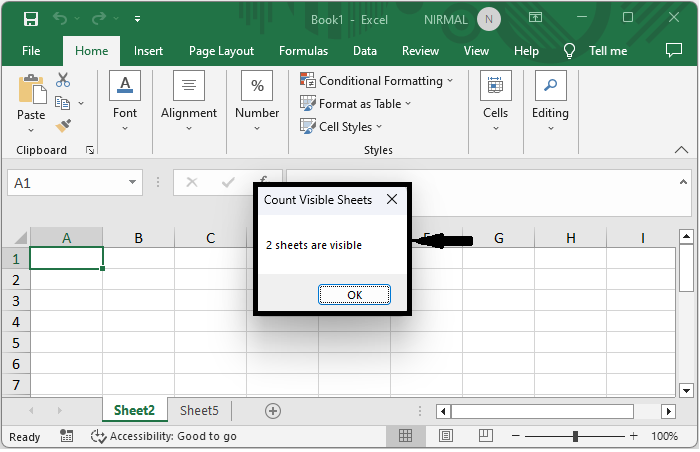Image resolution: width=700 pixels, height=452 pixels.
Task: Click the Cut scissors icon
Action: (63, 80)
